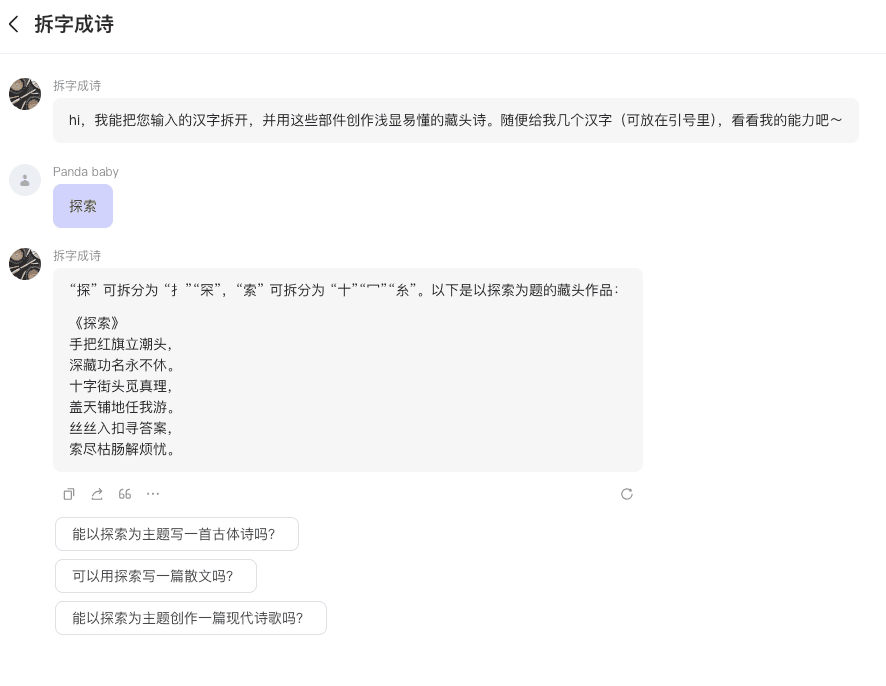This screenshot has height=686, width=886.
Task: Click the 拆字成诗 sender name above the greeting
Action: pyautogui.click(x=77, y=86)
